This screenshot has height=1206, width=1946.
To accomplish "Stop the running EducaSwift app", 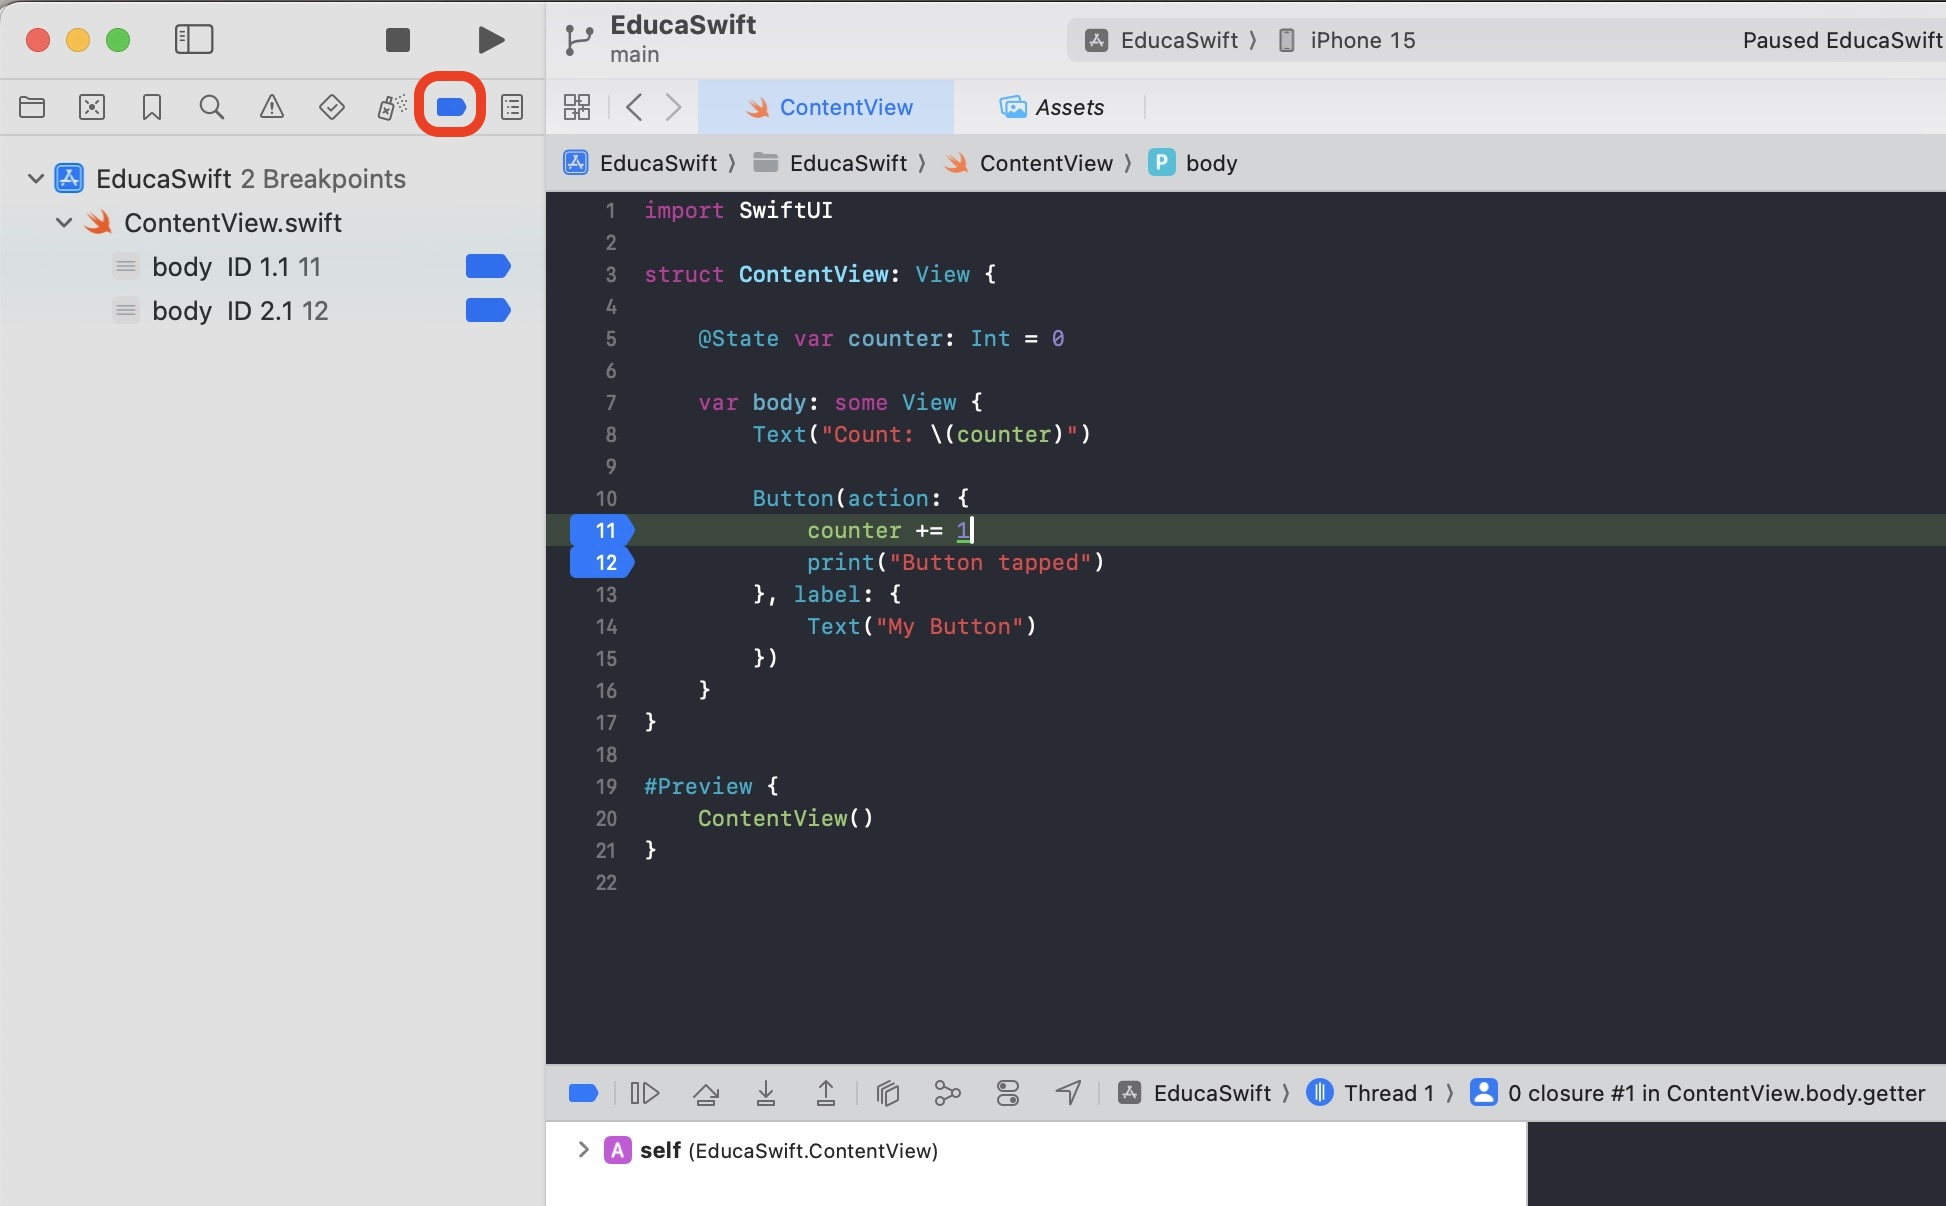I will (x=398, y=40).
